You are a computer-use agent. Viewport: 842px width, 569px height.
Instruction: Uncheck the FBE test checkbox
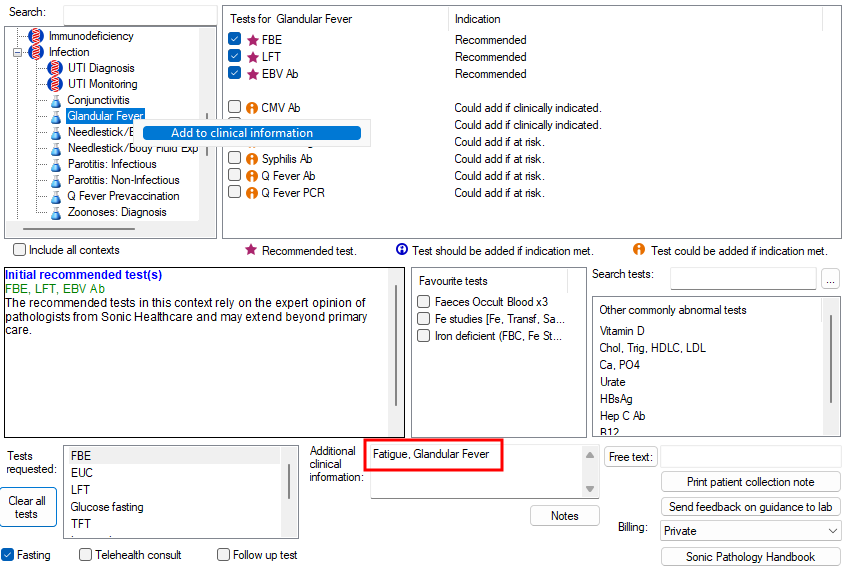pos(235,39)
